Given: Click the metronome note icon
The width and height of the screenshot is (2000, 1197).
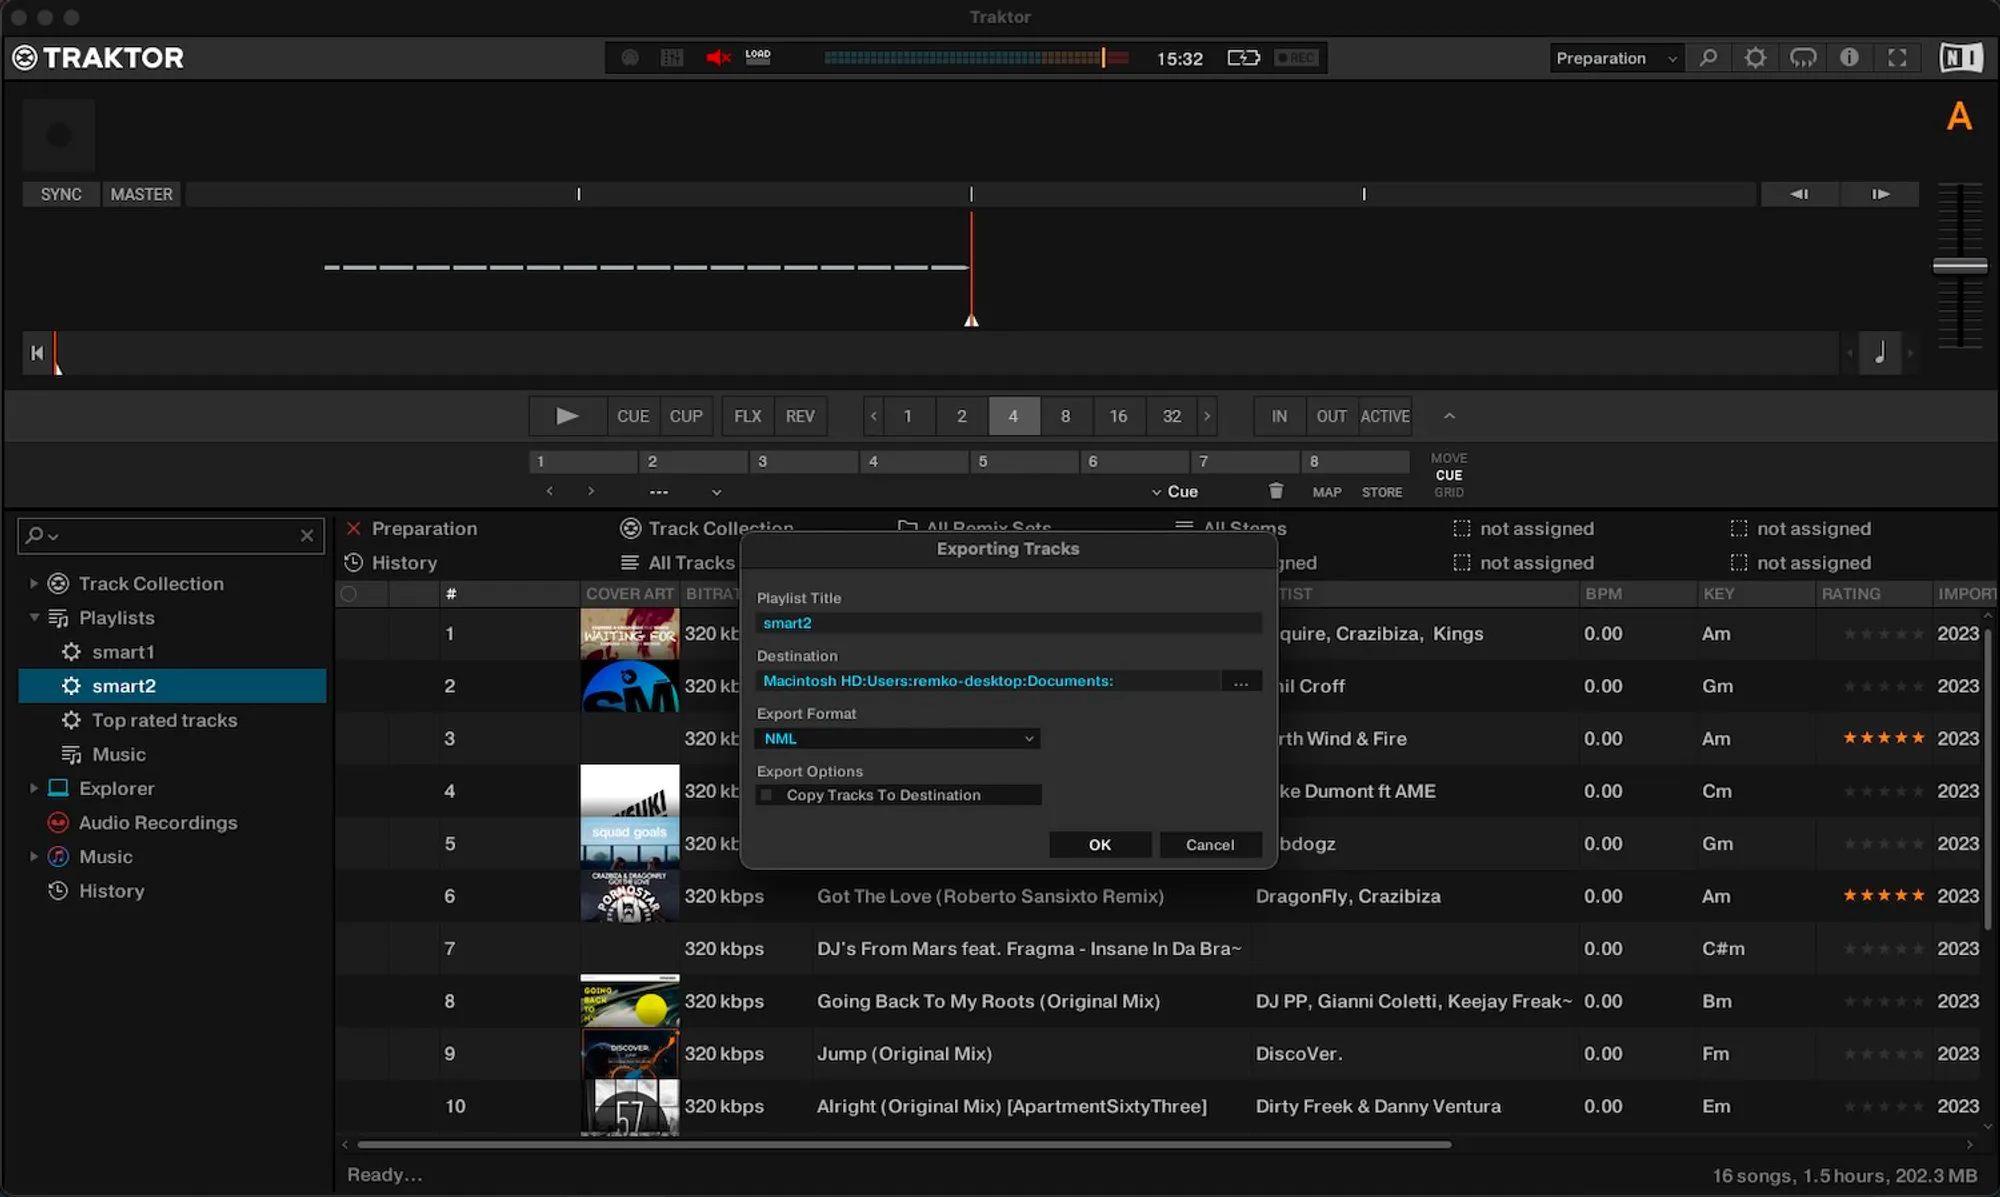Looking at the screenshot, I should pos(1879,353).
